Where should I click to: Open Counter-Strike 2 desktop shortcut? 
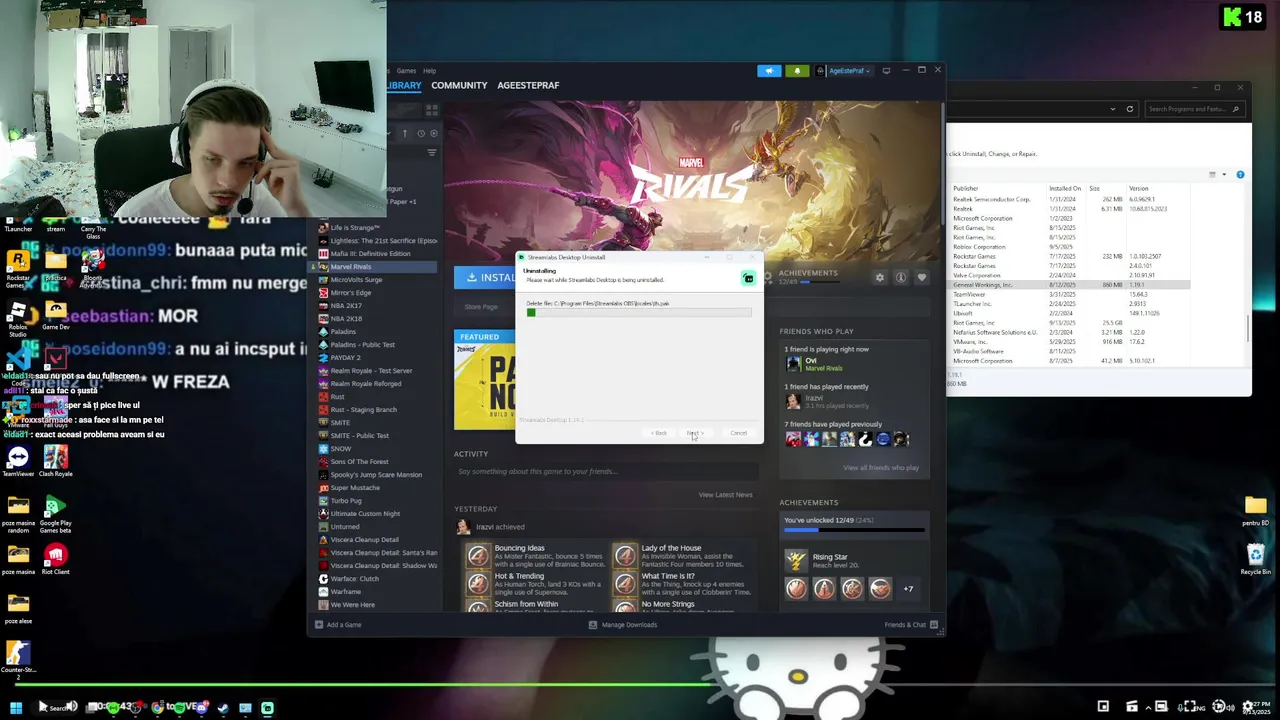(x=18, y=660)
